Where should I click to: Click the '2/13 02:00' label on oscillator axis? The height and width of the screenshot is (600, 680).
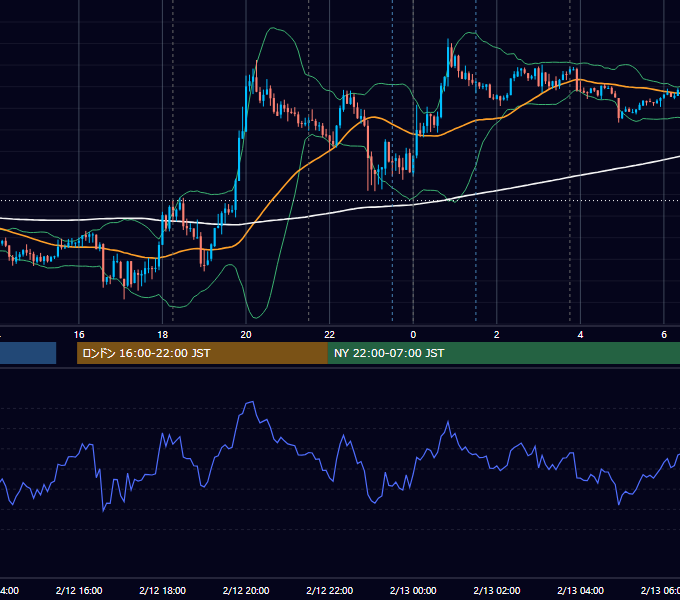[497, 590]
